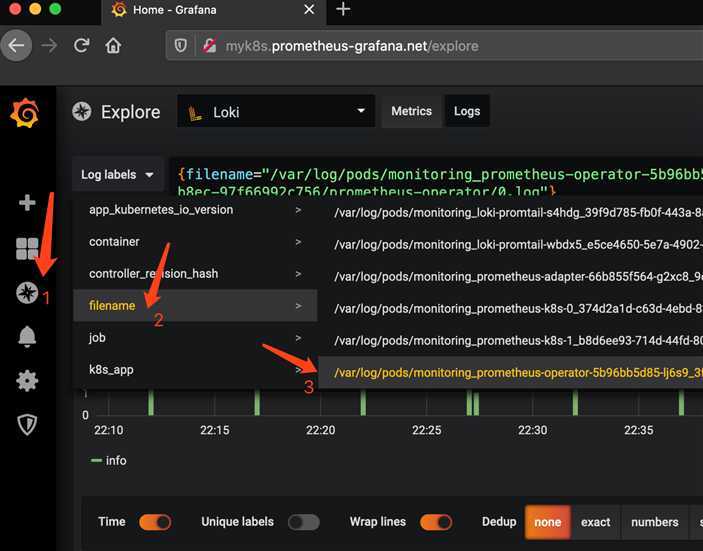703x551 pixels.
Task: Click the tracking protection shield icon
Action: coord(181,45)
